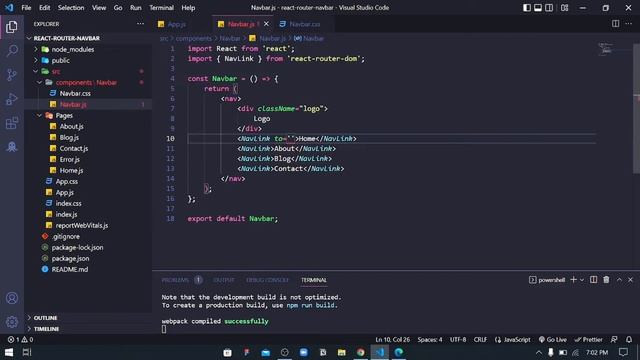Viewport: 640px width, 360px height.
Task: Open the alien-shaped extension icon in activity bar
Action: click(12, 147)
